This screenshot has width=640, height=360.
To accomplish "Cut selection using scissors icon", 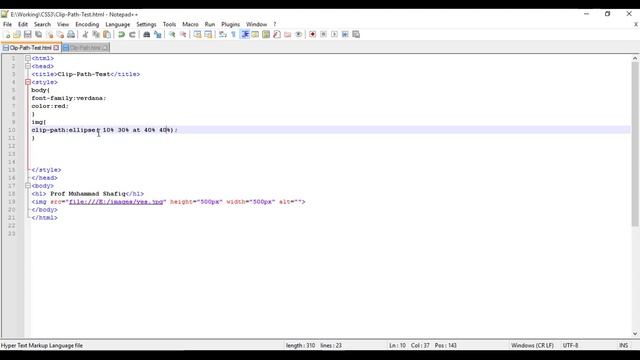I will point(85,35).
